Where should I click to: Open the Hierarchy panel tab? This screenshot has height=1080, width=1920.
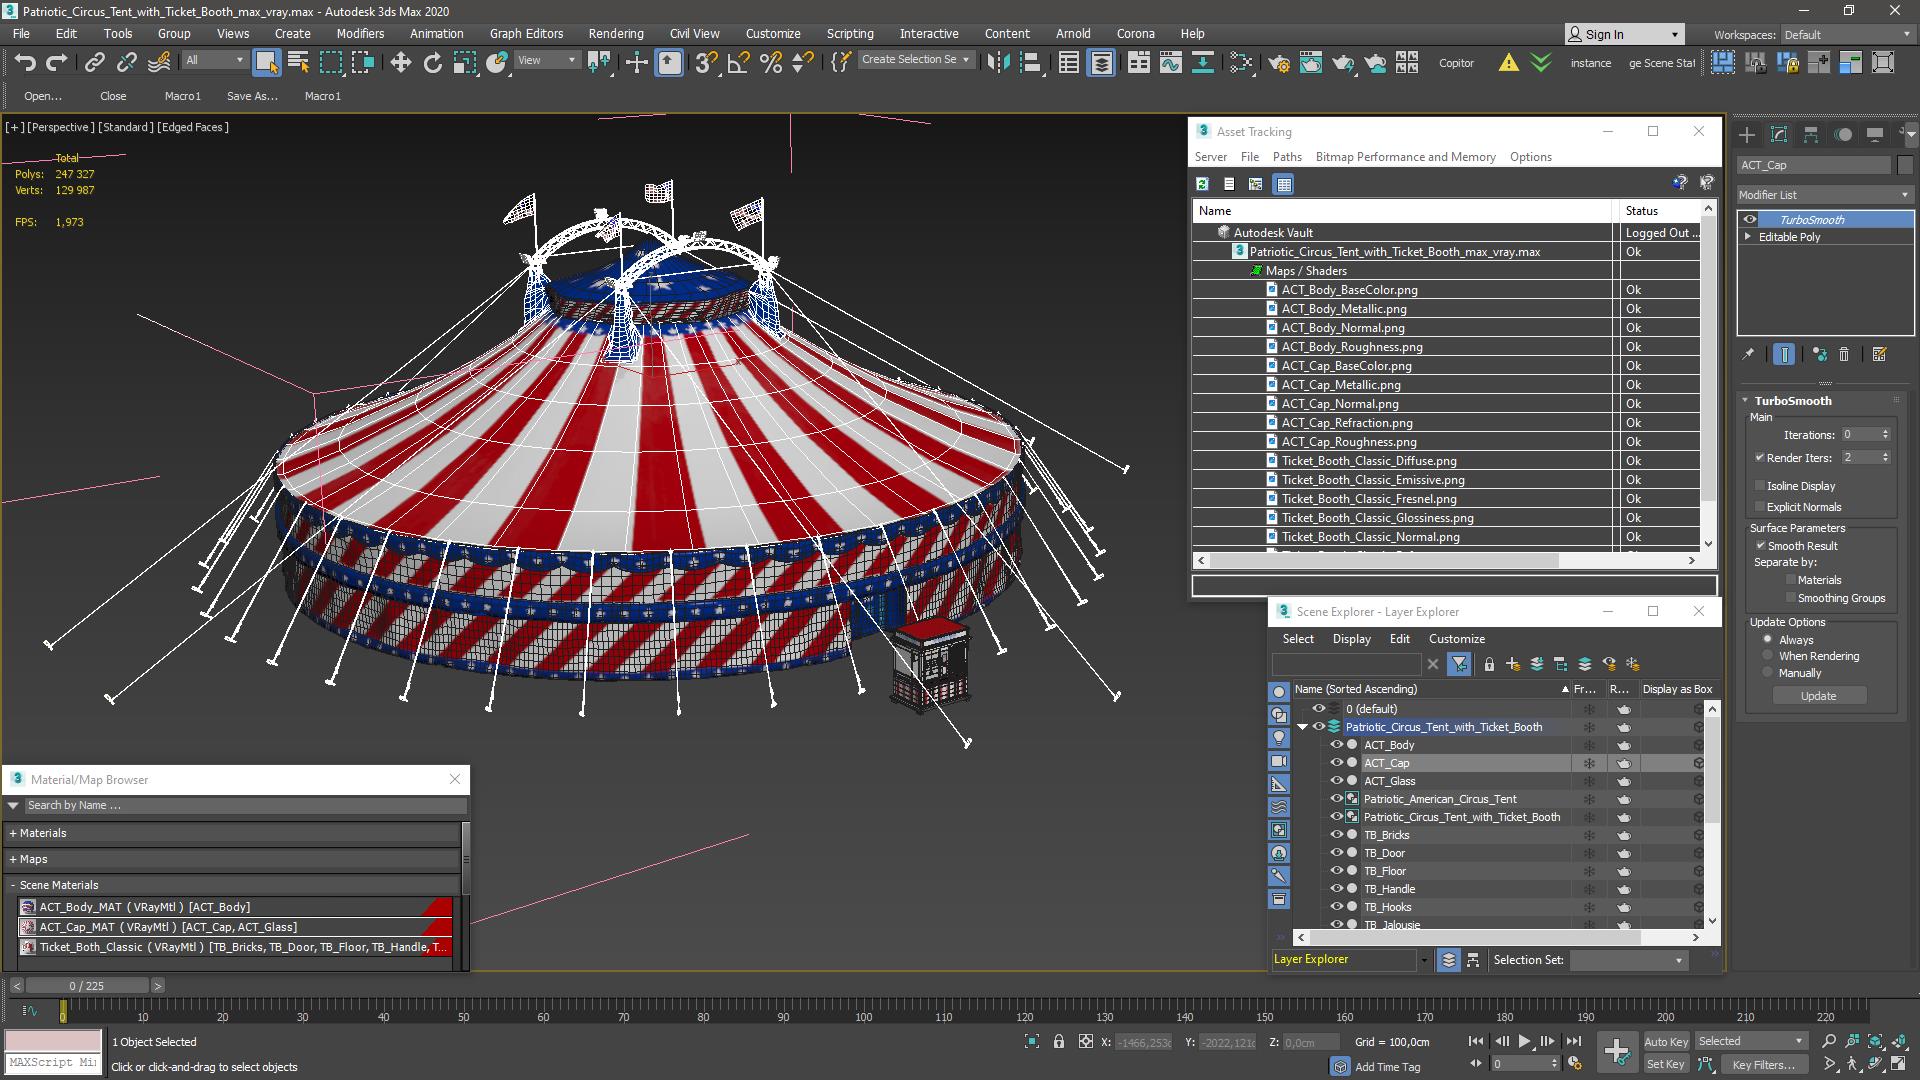click(x=1811, y=135)
